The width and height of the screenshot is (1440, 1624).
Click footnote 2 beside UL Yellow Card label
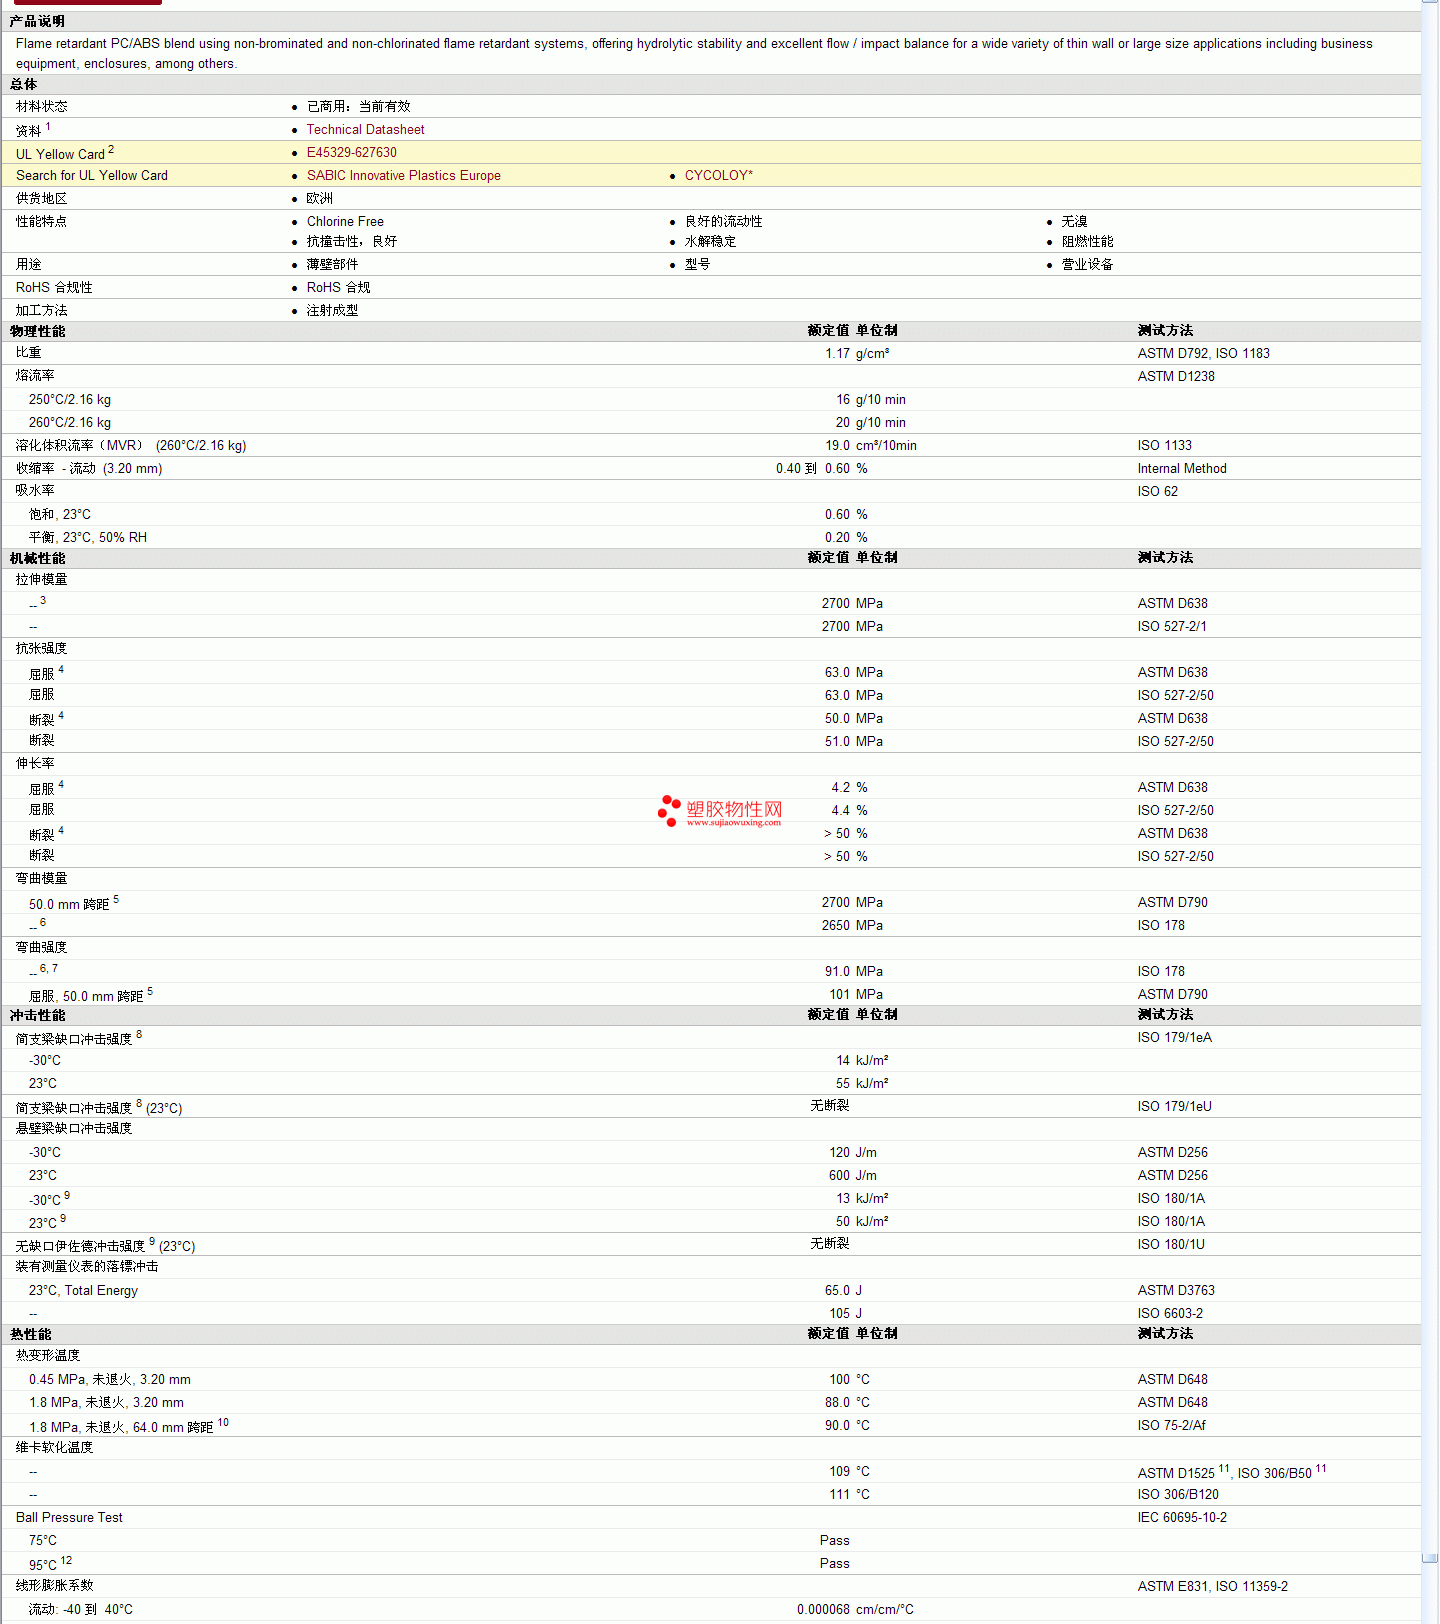point(111,150)
